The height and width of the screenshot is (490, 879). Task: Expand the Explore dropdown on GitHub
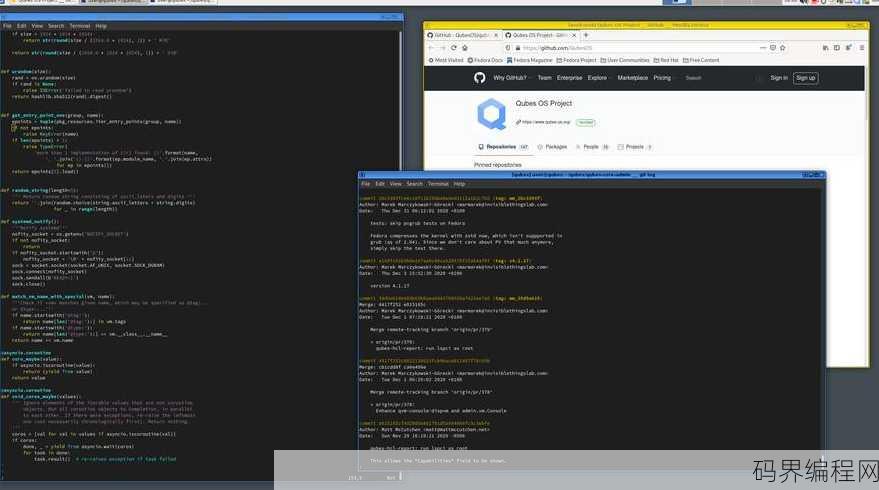[x=598, y=78]
